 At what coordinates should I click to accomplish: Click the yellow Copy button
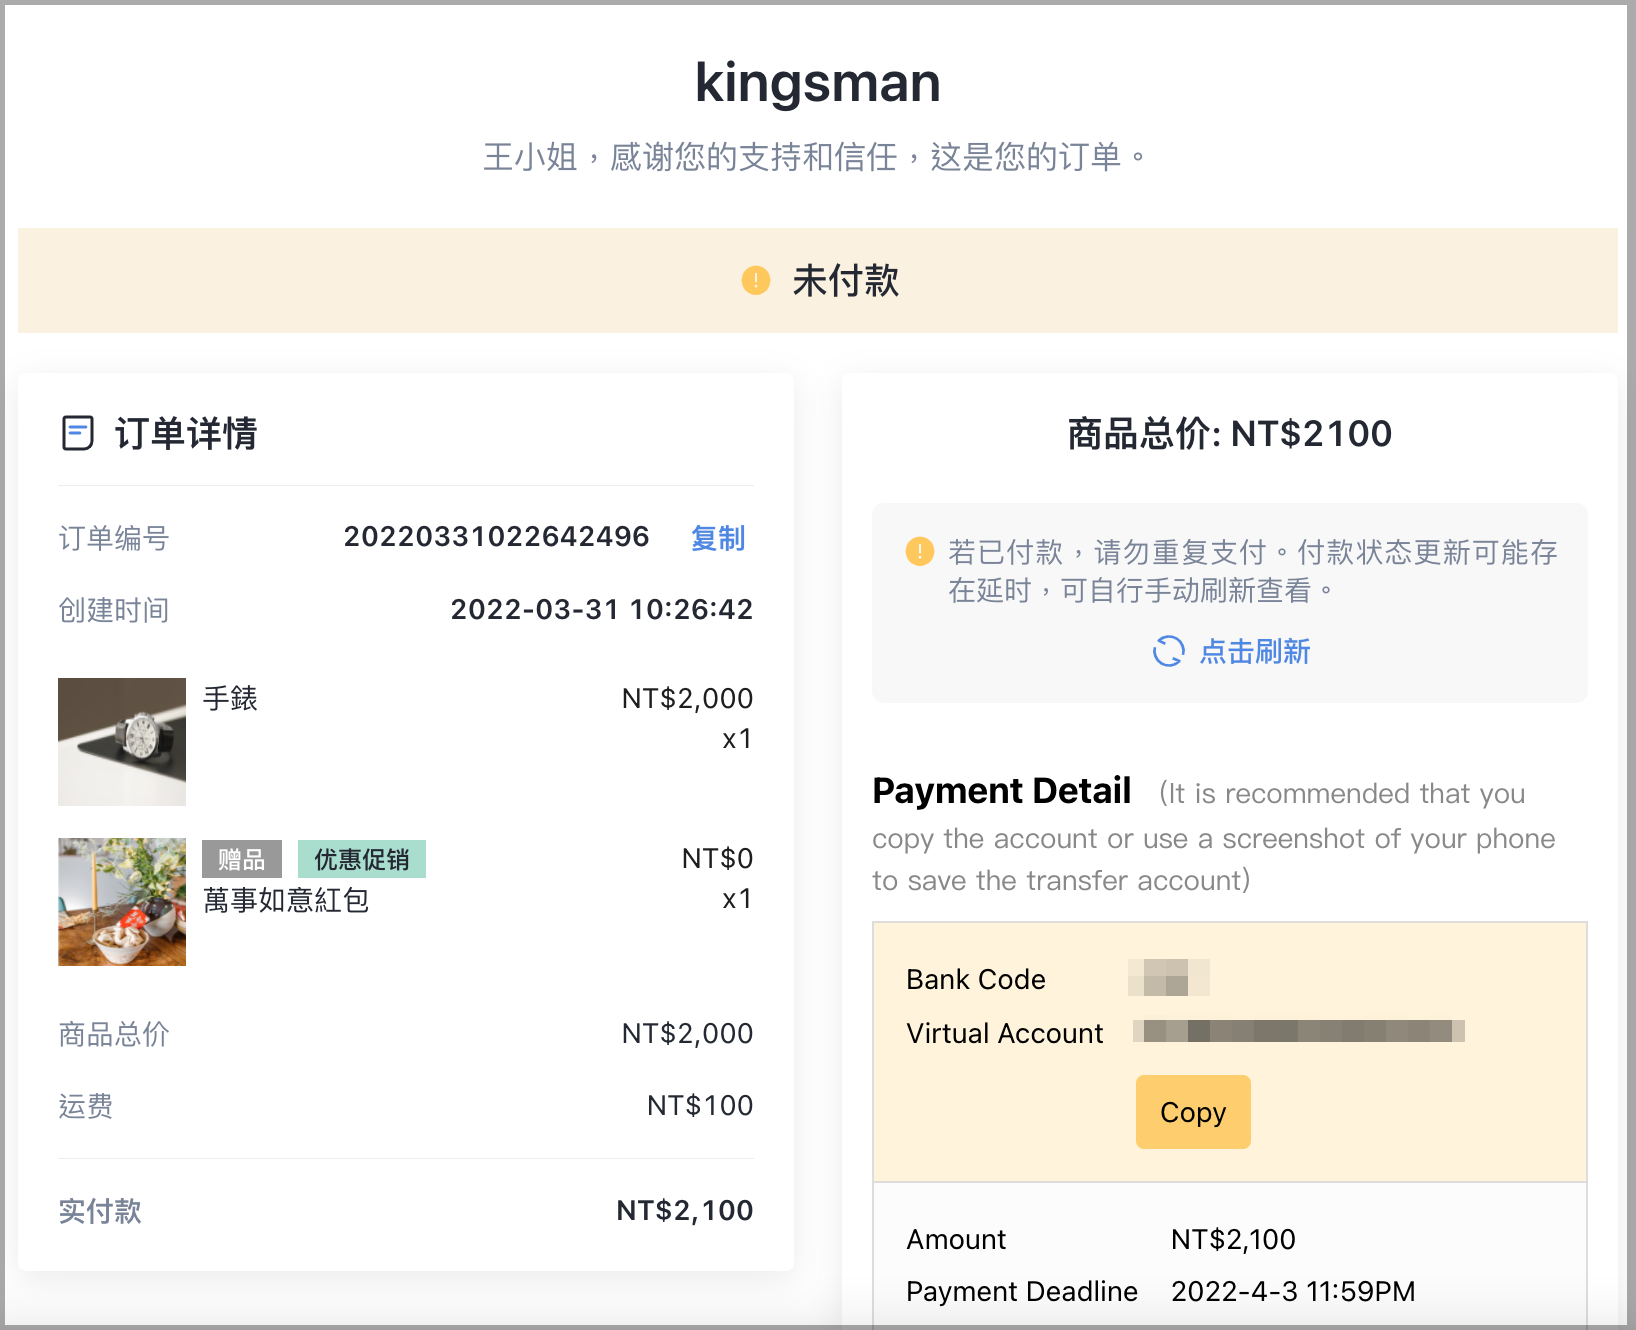pos(1193,1112)
